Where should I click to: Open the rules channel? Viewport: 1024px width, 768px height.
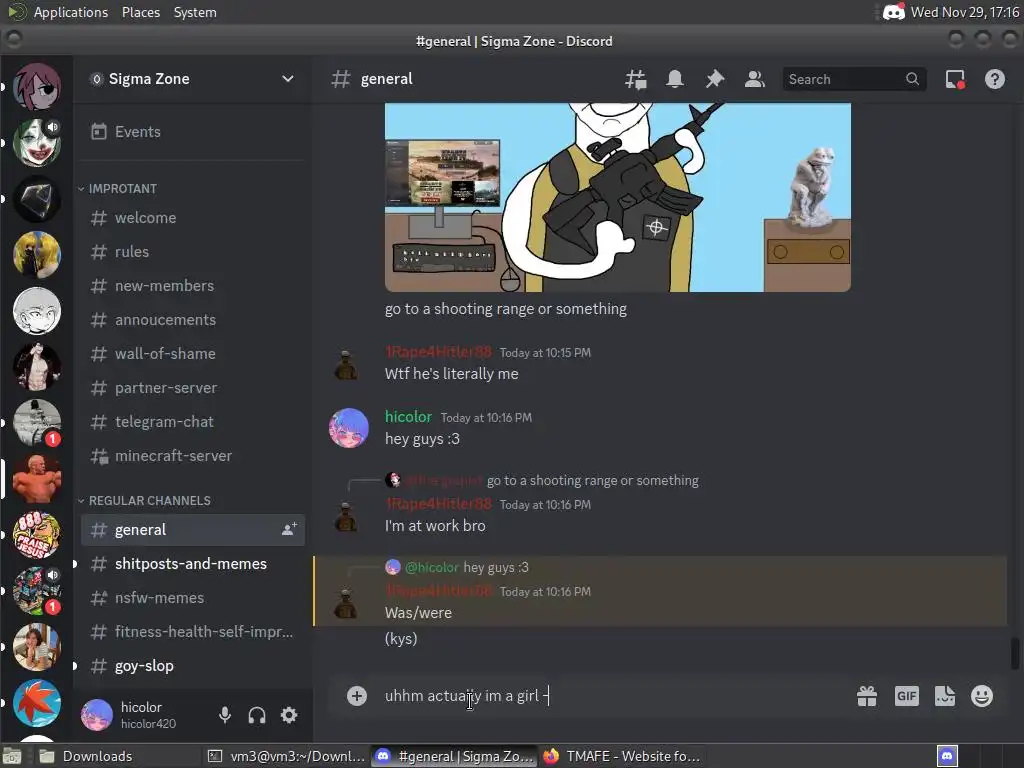click(x=192, y=252)
